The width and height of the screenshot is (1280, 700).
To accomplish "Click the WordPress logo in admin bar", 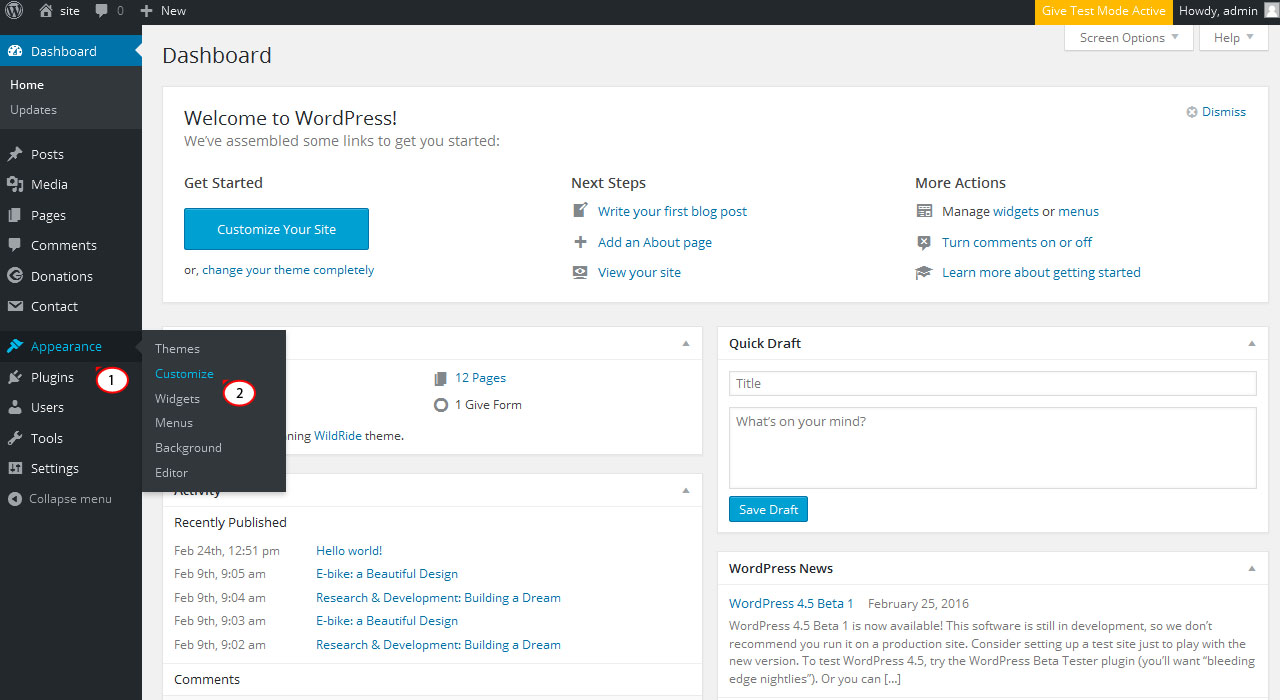I will [15, 11].
